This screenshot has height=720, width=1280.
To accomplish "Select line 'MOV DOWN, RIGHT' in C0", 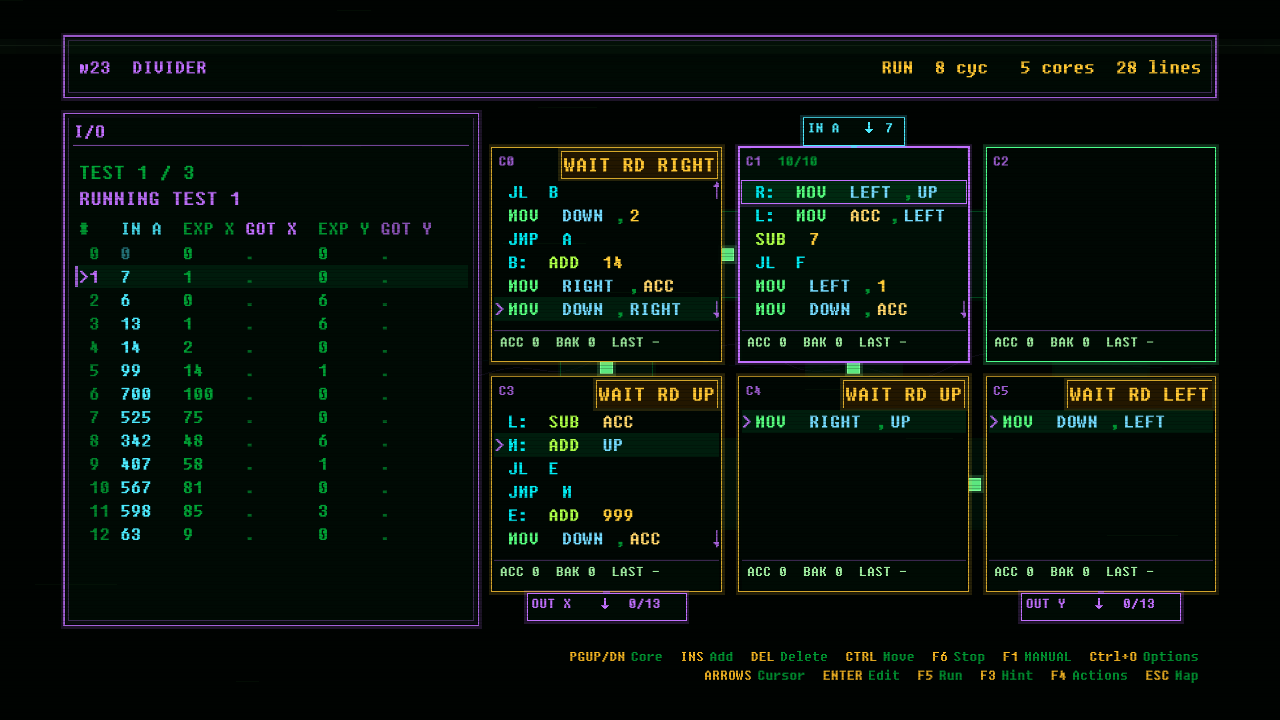I will click(x=606, y=309).
